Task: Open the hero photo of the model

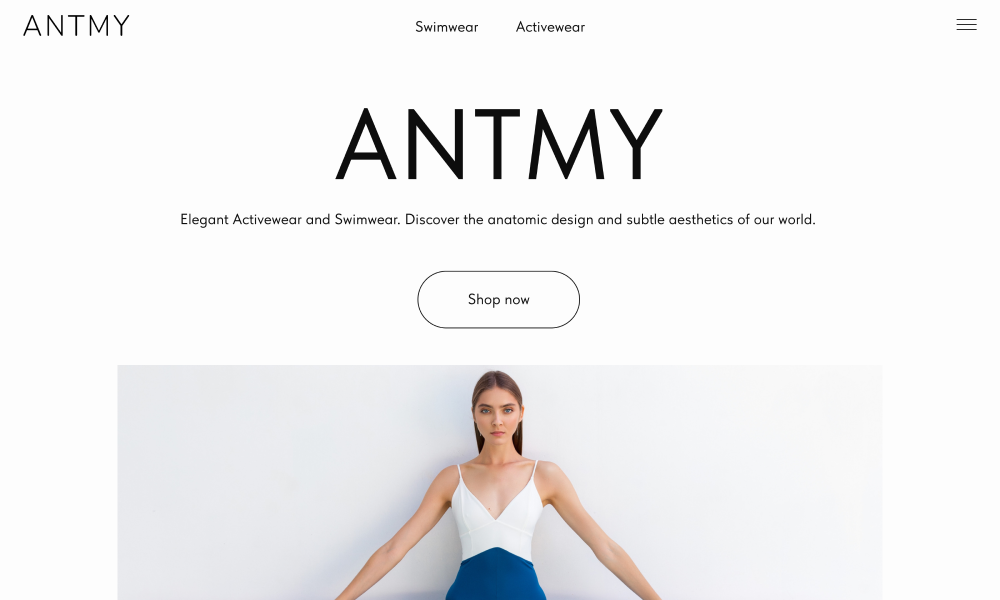Action: tap(500, 482)
